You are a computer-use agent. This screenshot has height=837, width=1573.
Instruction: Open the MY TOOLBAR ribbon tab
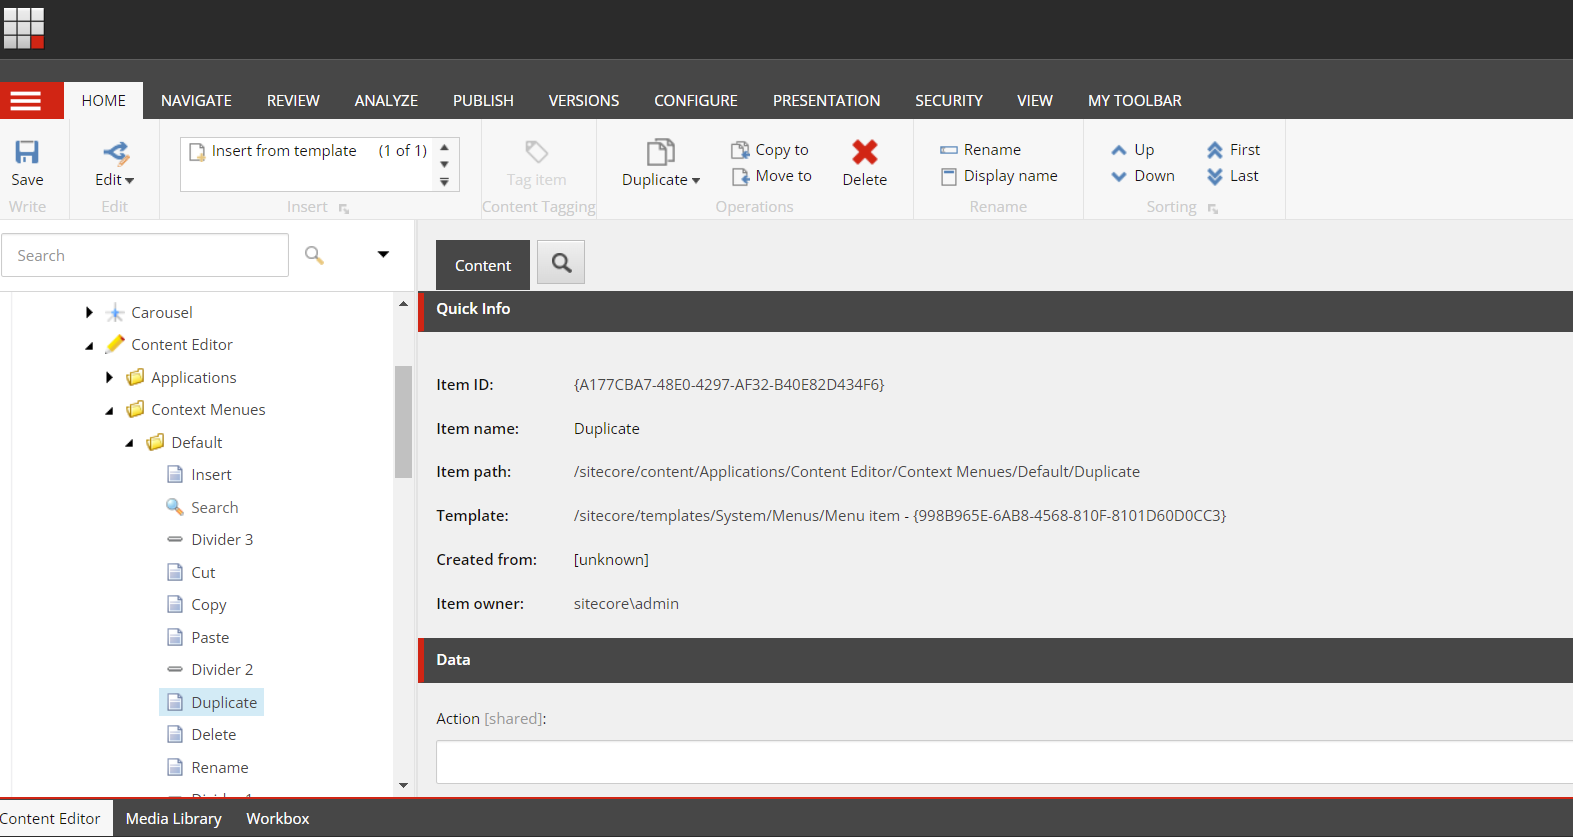pyautogui.click(x=1135, y=101)
